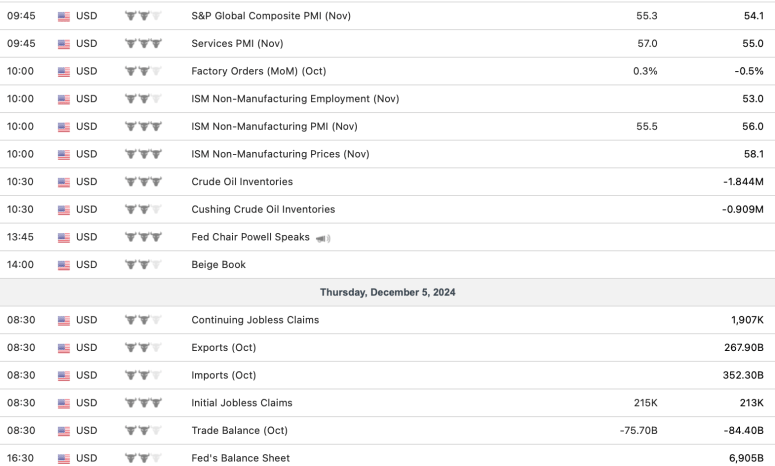Image resolution: width=775 pixels, height=466 pixels.
Task: Click US flag in Factory Orders row
Action: [64, 72]
